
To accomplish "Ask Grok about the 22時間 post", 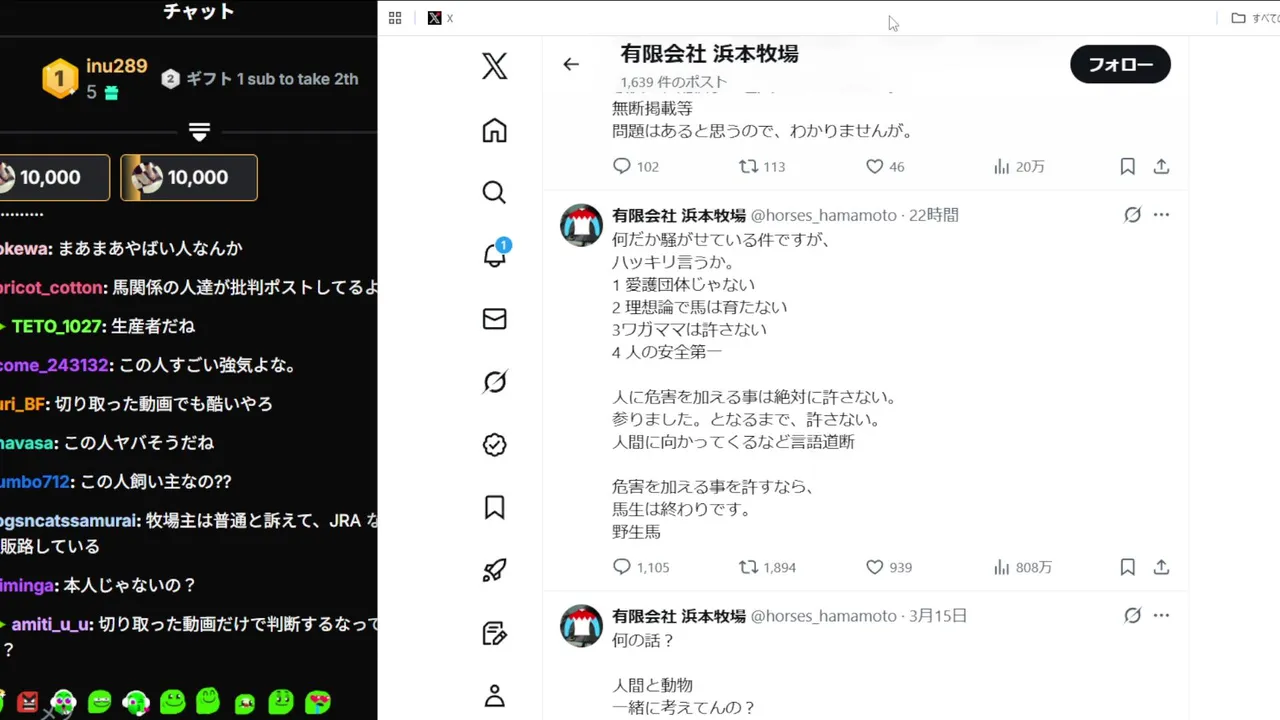I will pyautogui.click(x=1132, y=215).
